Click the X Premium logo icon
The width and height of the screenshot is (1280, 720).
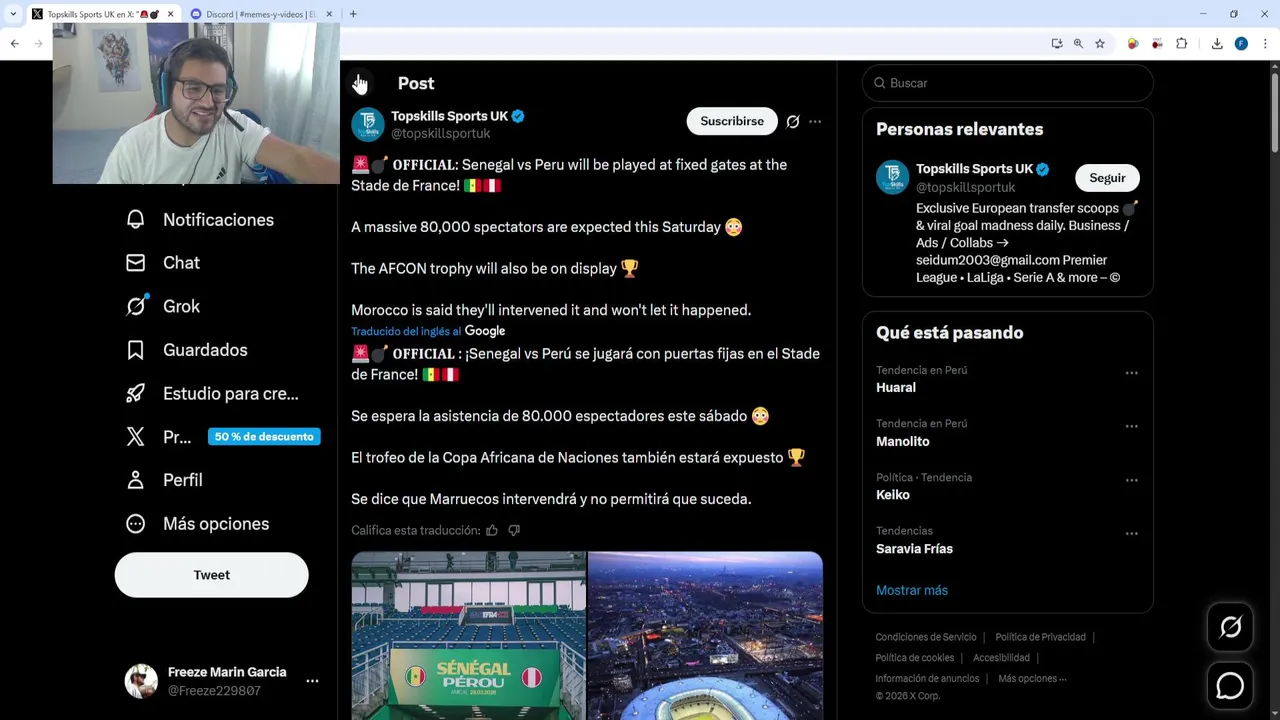(x=136, y=437)
